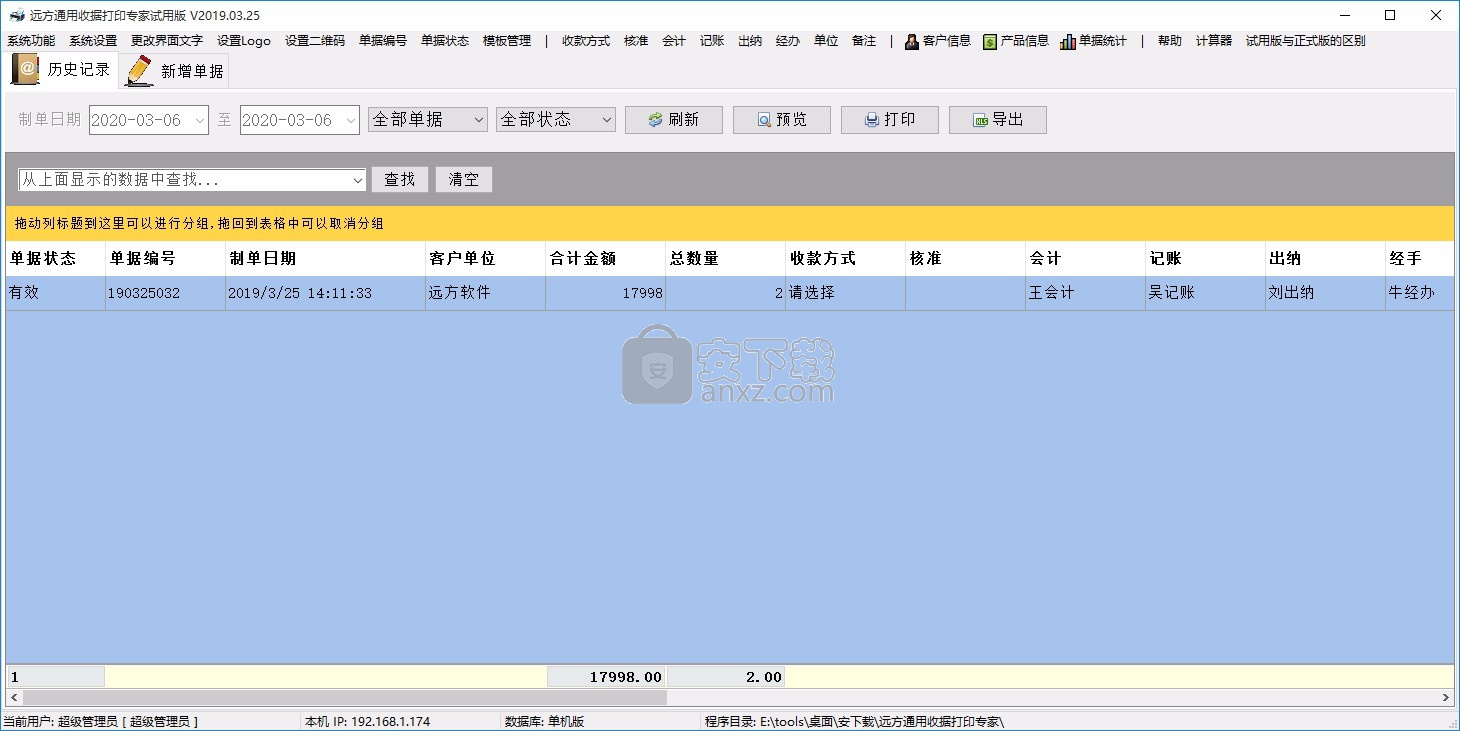The image size is (1460, 731).
Task: Open the 设置Logo menu
Action: click(x=244, y=41)
